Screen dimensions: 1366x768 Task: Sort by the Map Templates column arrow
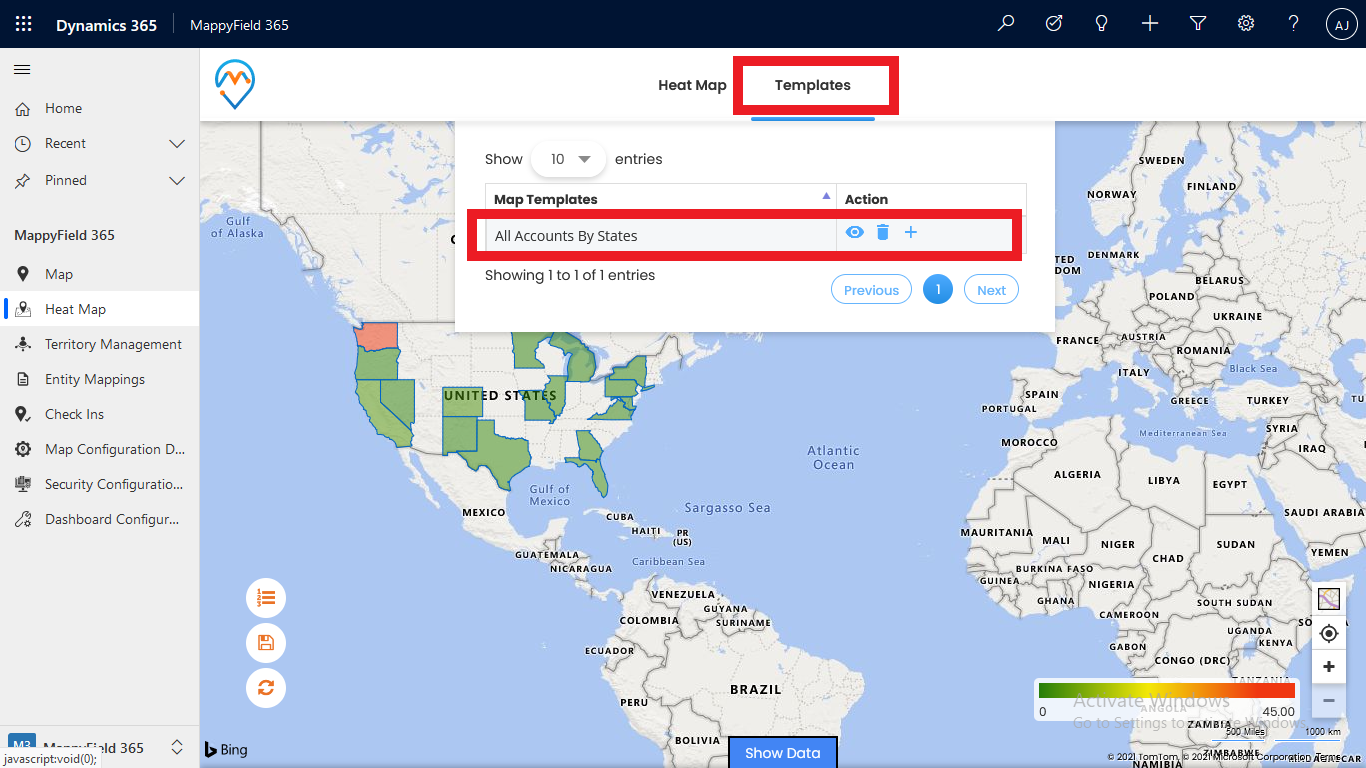point(826,196)
